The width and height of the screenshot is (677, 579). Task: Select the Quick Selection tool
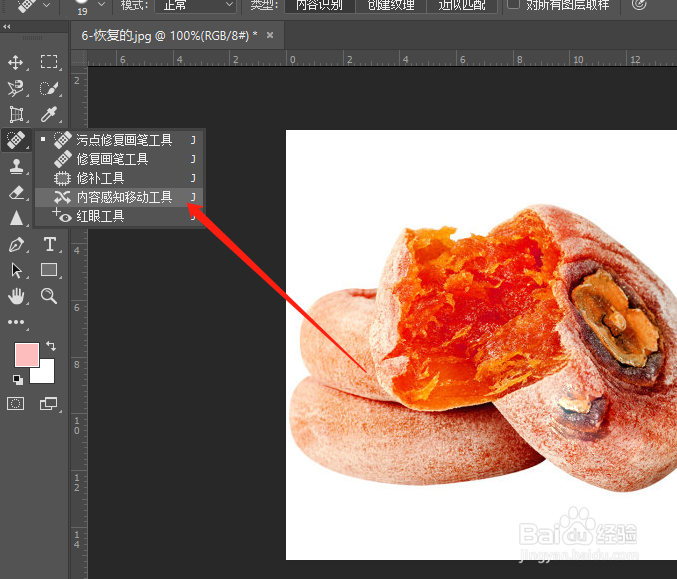49,88
